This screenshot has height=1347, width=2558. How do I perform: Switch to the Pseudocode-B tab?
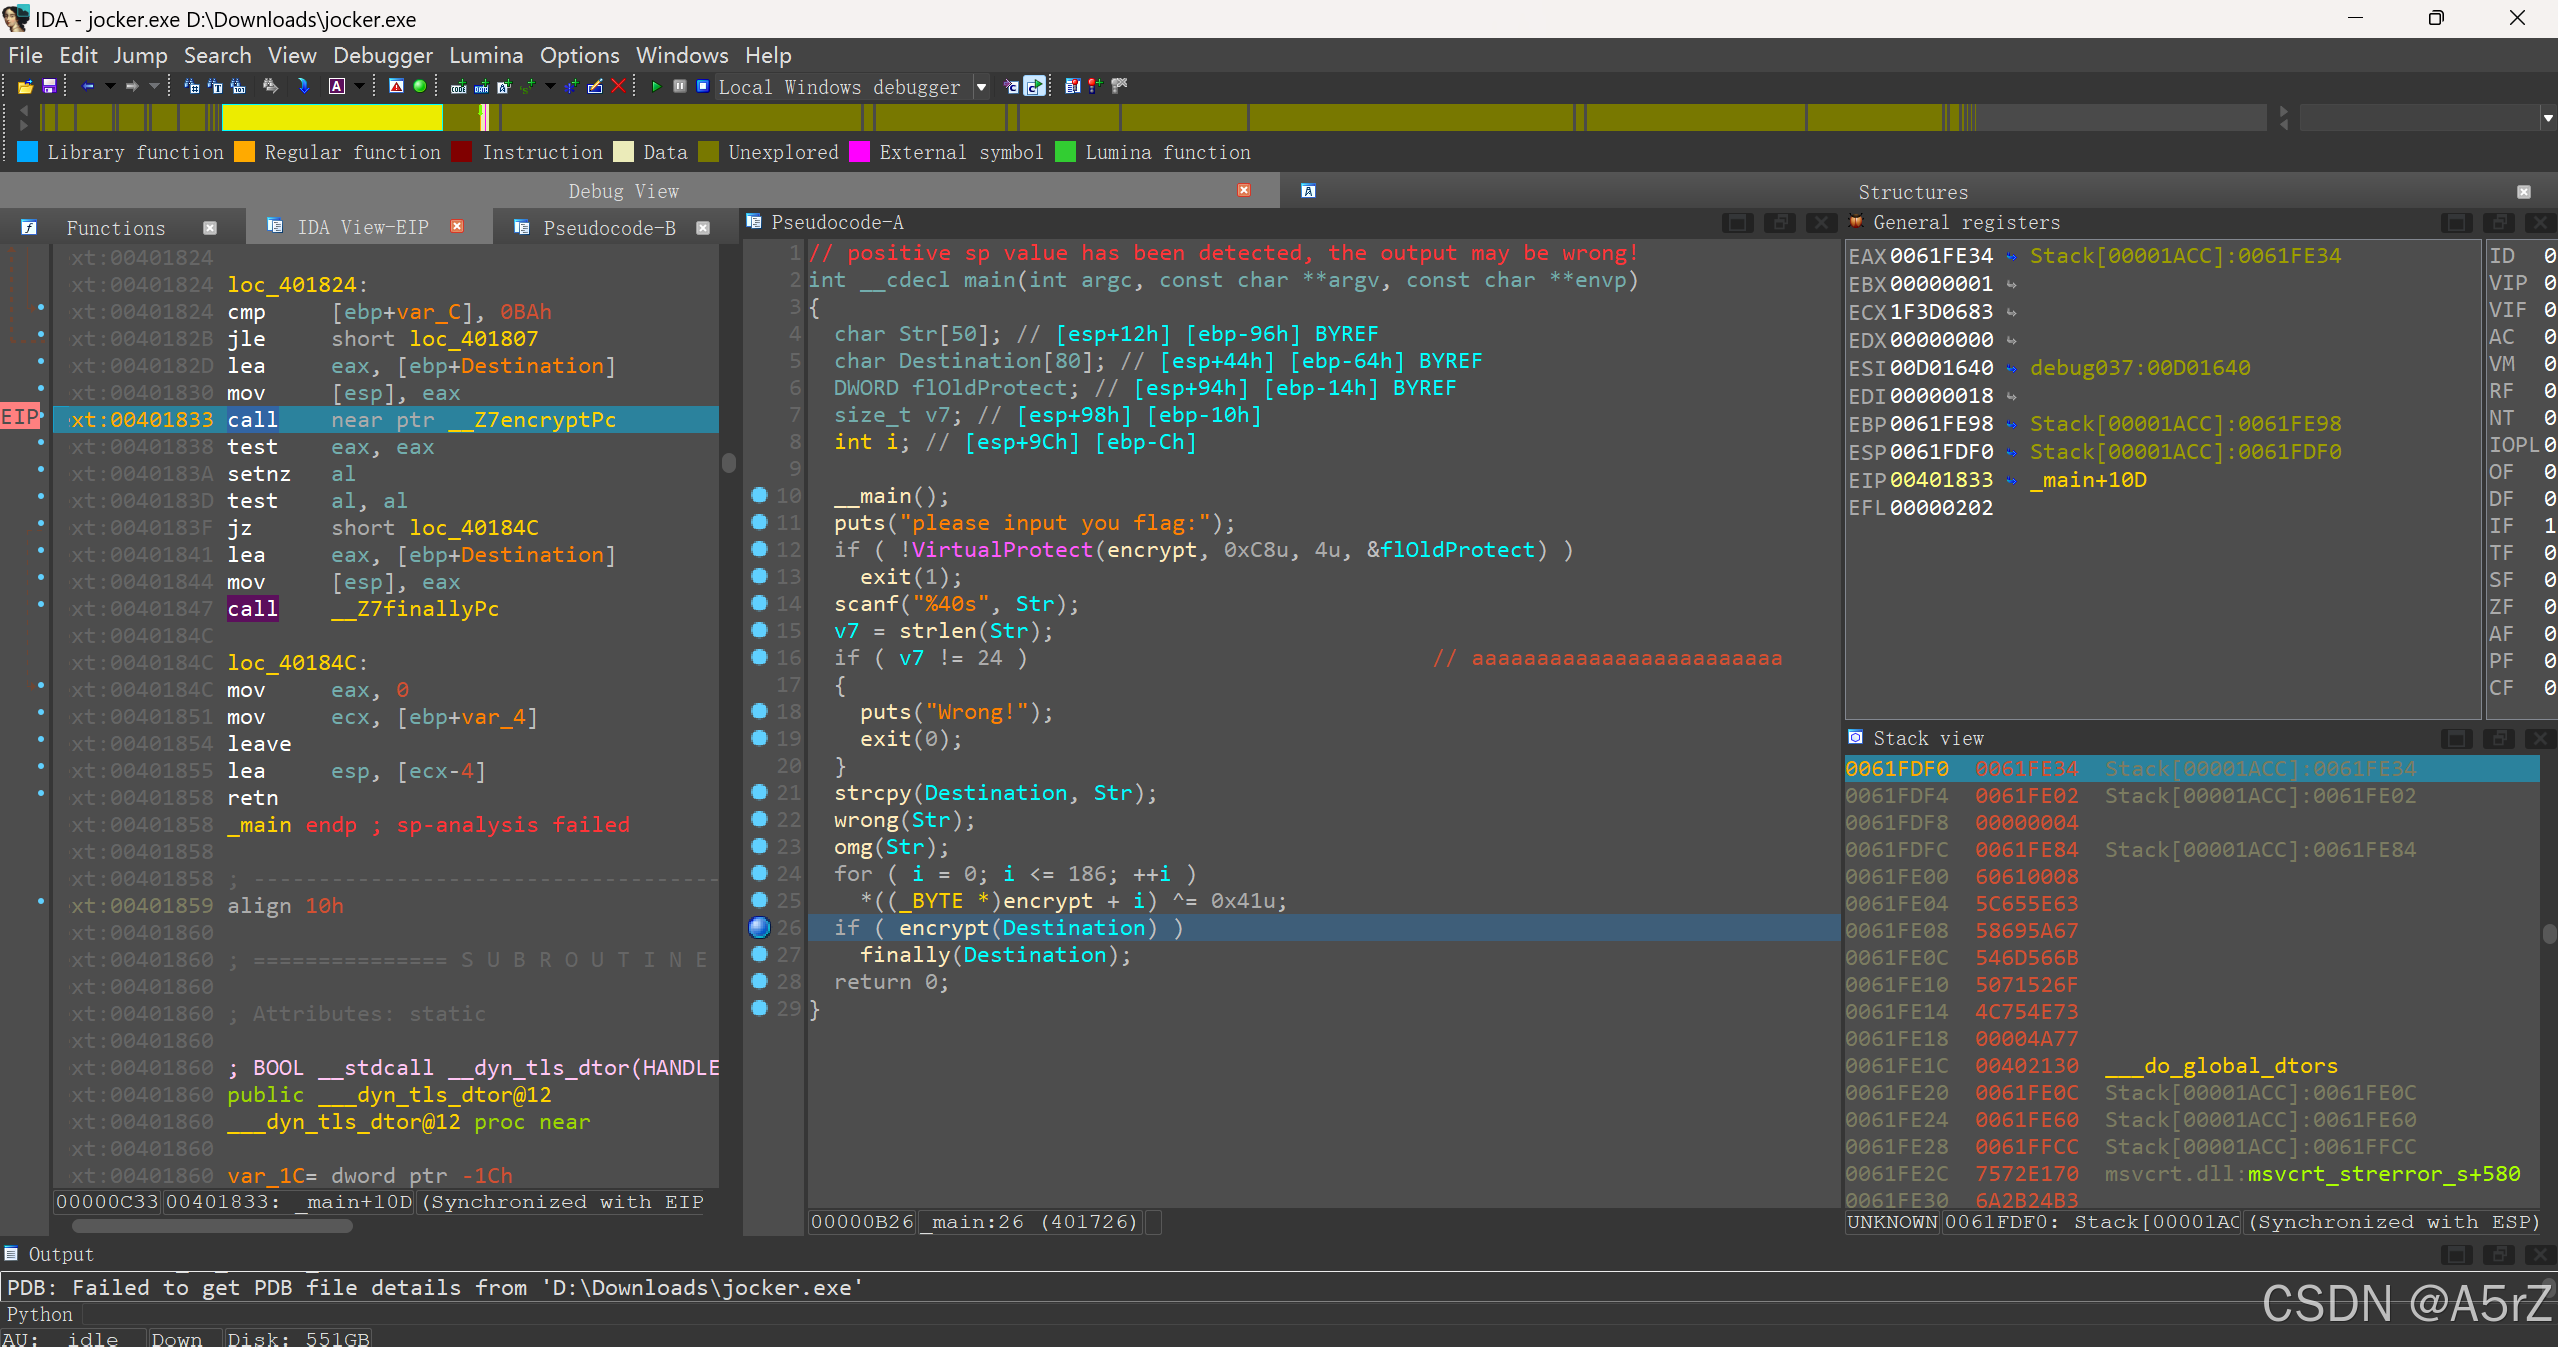pyautogui.click(x=608, y=228)
